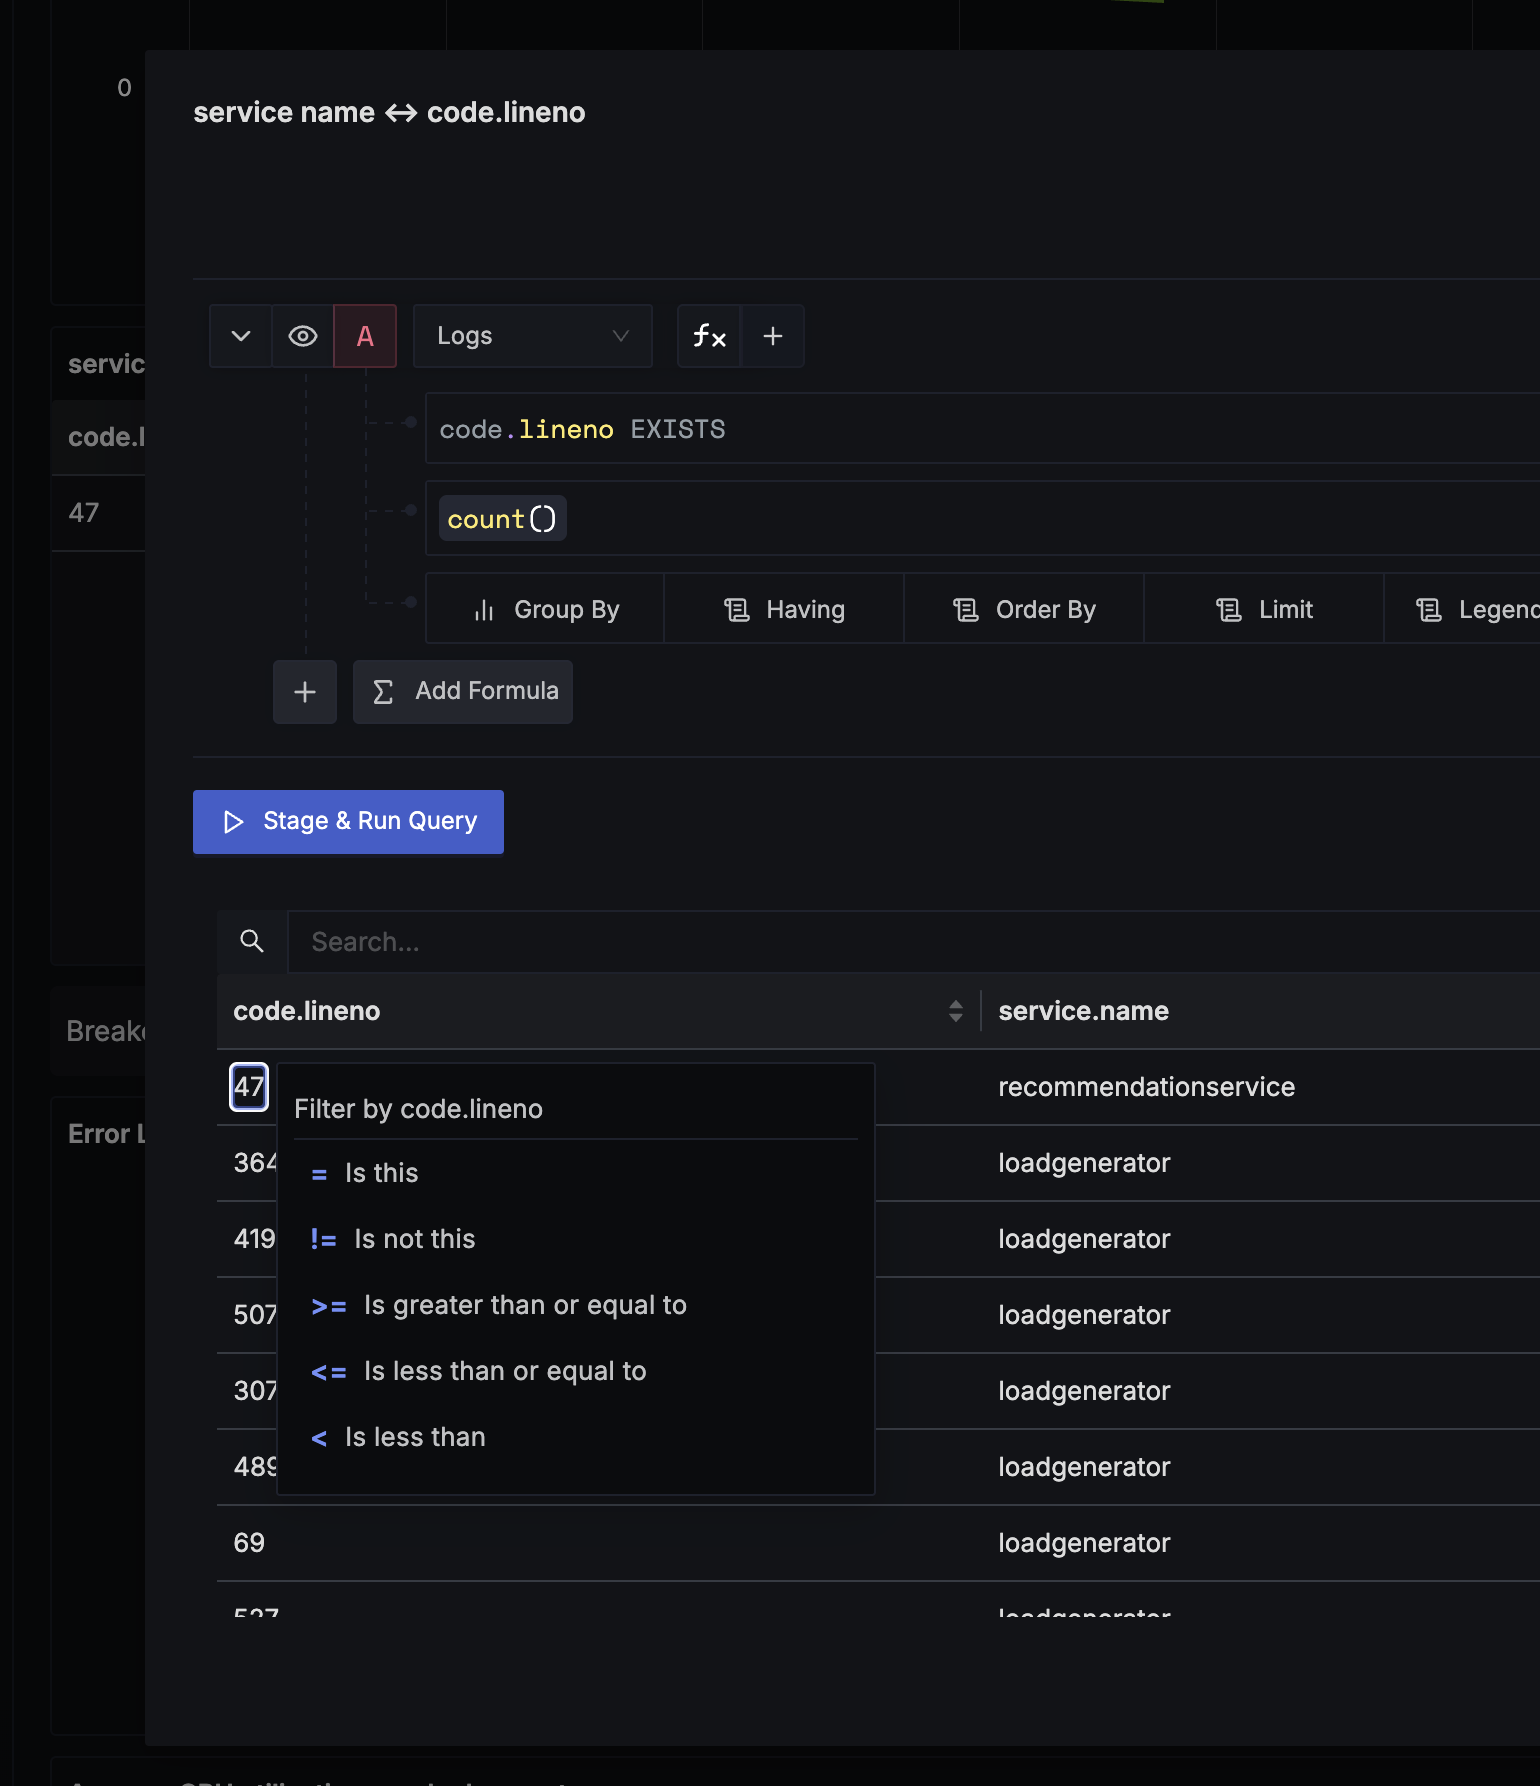This screenshot has height=1786, width=1540.
Task: Focus the Search... input field
Action: [x=914, y=942]
